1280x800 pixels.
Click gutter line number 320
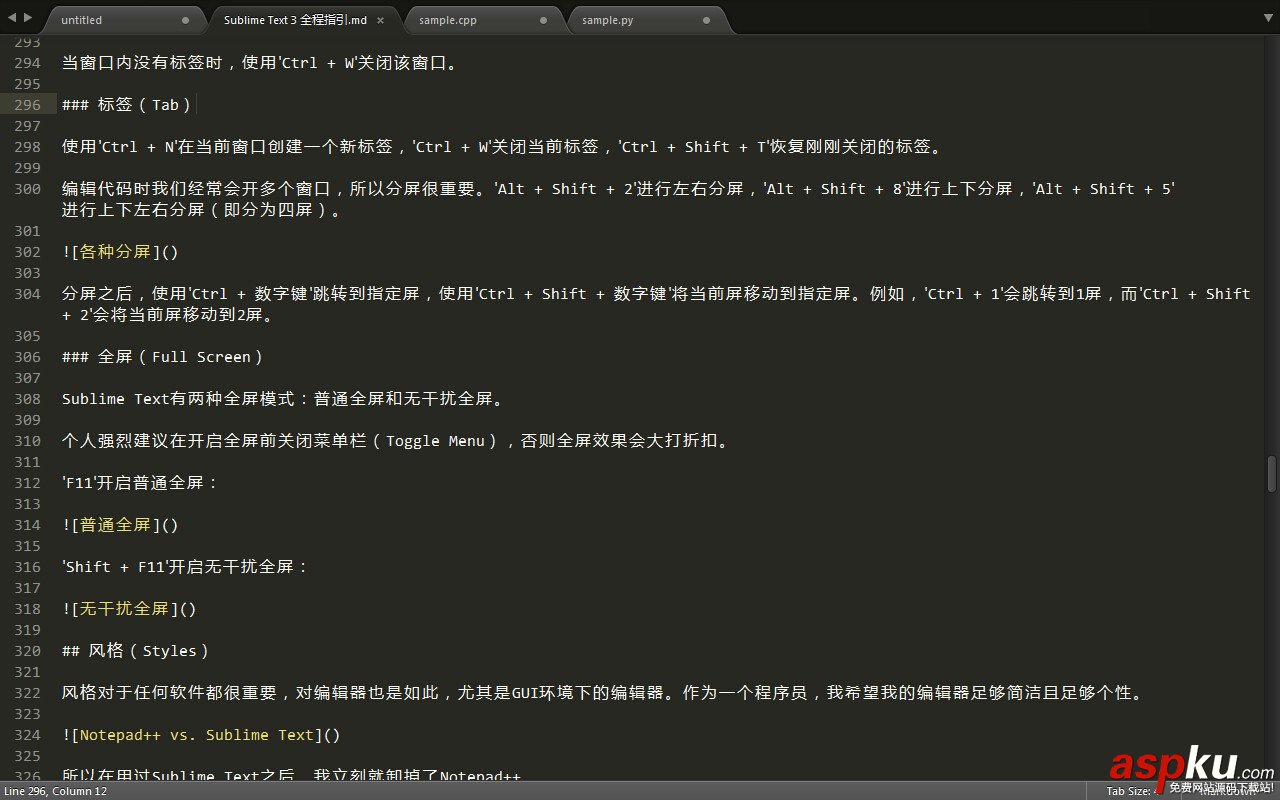[x=27, y=651]
